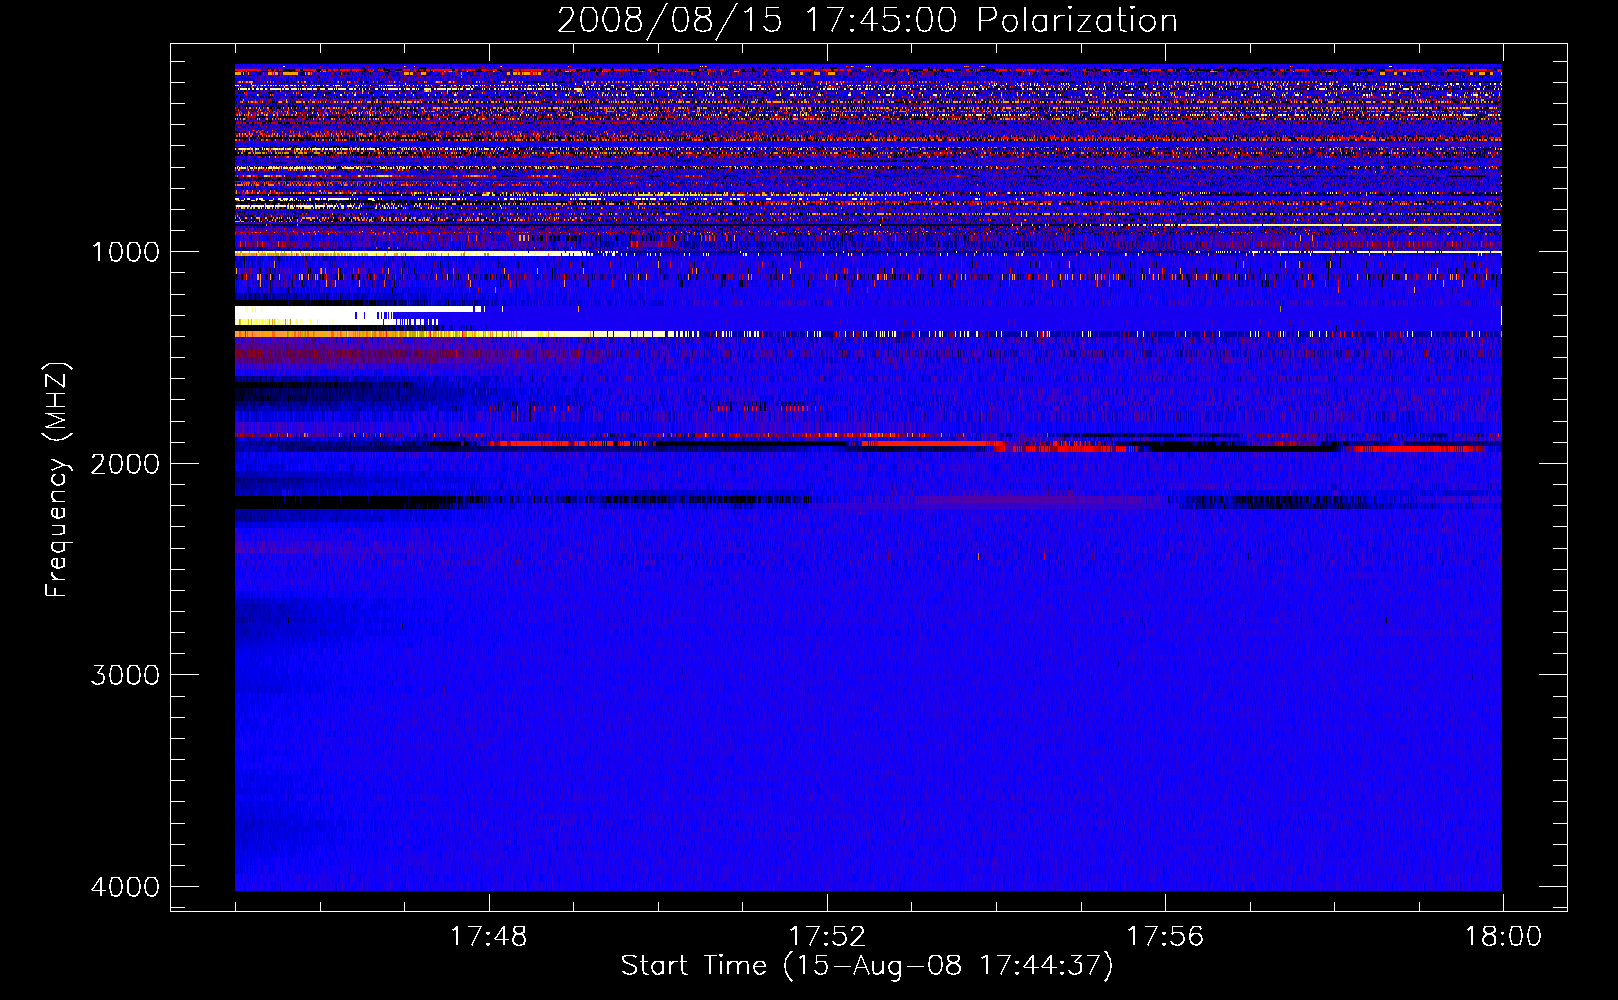This screenshot has width=1618, height=1000.
Task: Click the 'Frequency (MHZ)' axis label
Action: 58,480
